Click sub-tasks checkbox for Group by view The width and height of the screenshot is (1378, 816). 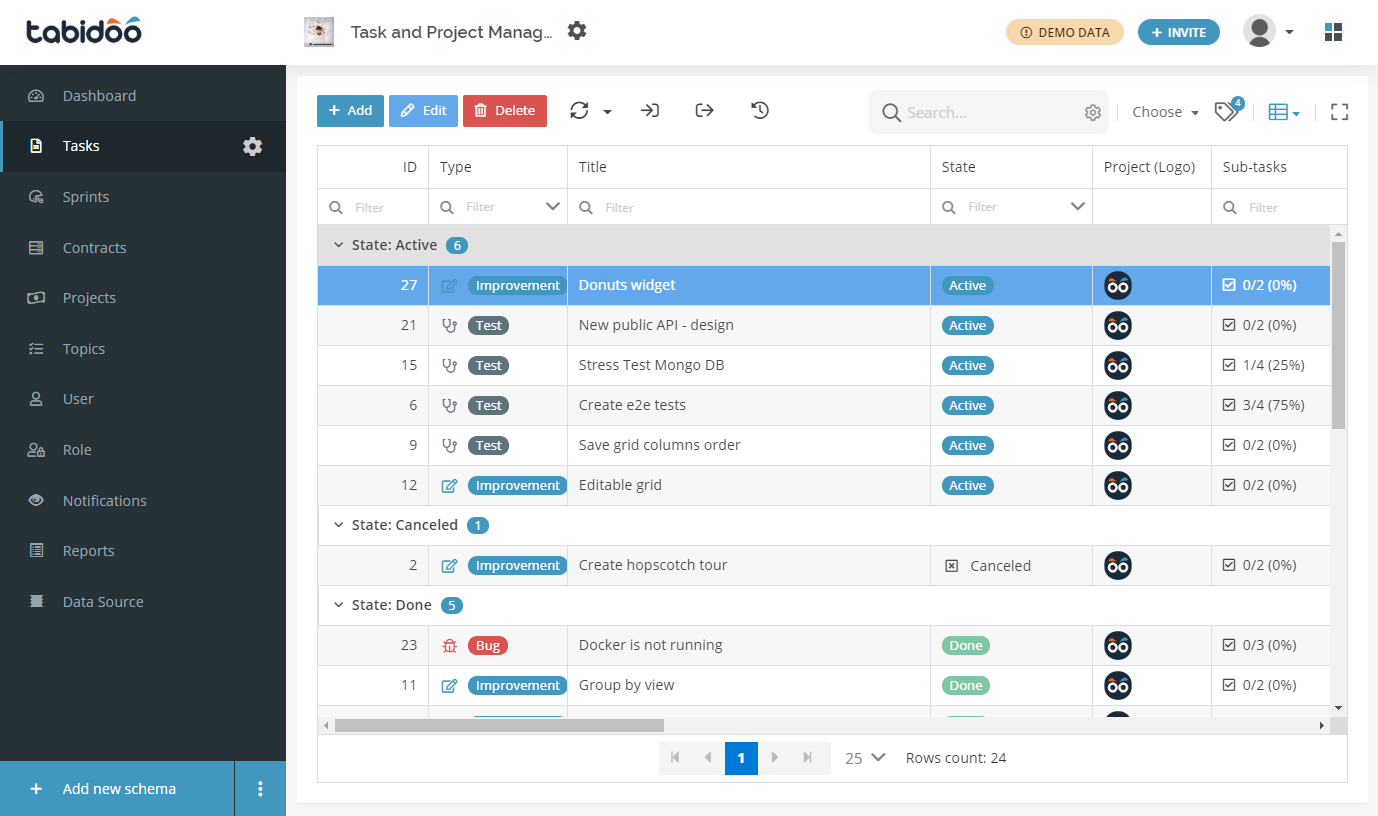[x=1229, y=685]
